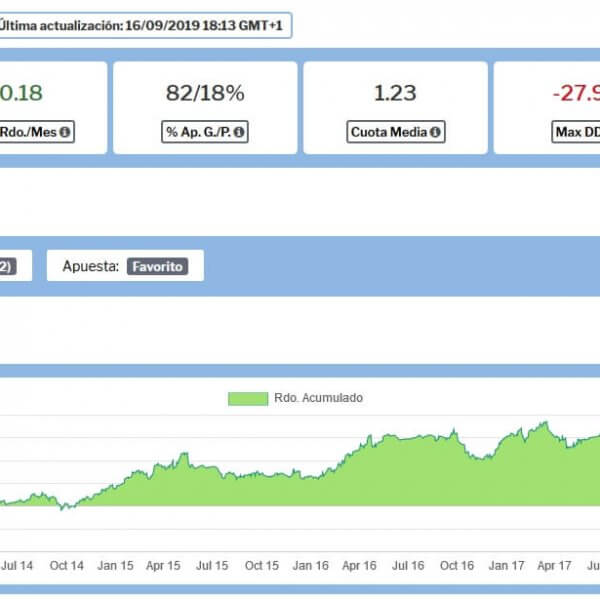The height and width of the screenshot is (600, 600).
Task: Select the % Ap. G./P. label box
Action: [205, 132]
